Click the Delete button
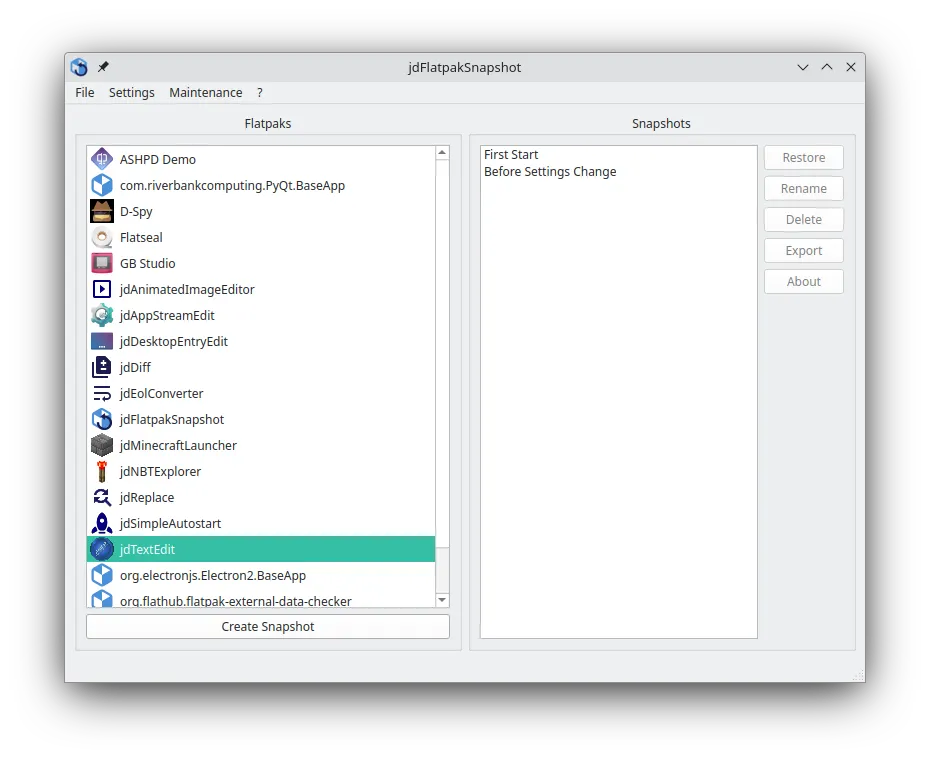The image size is (930, 759). [804, 219]
